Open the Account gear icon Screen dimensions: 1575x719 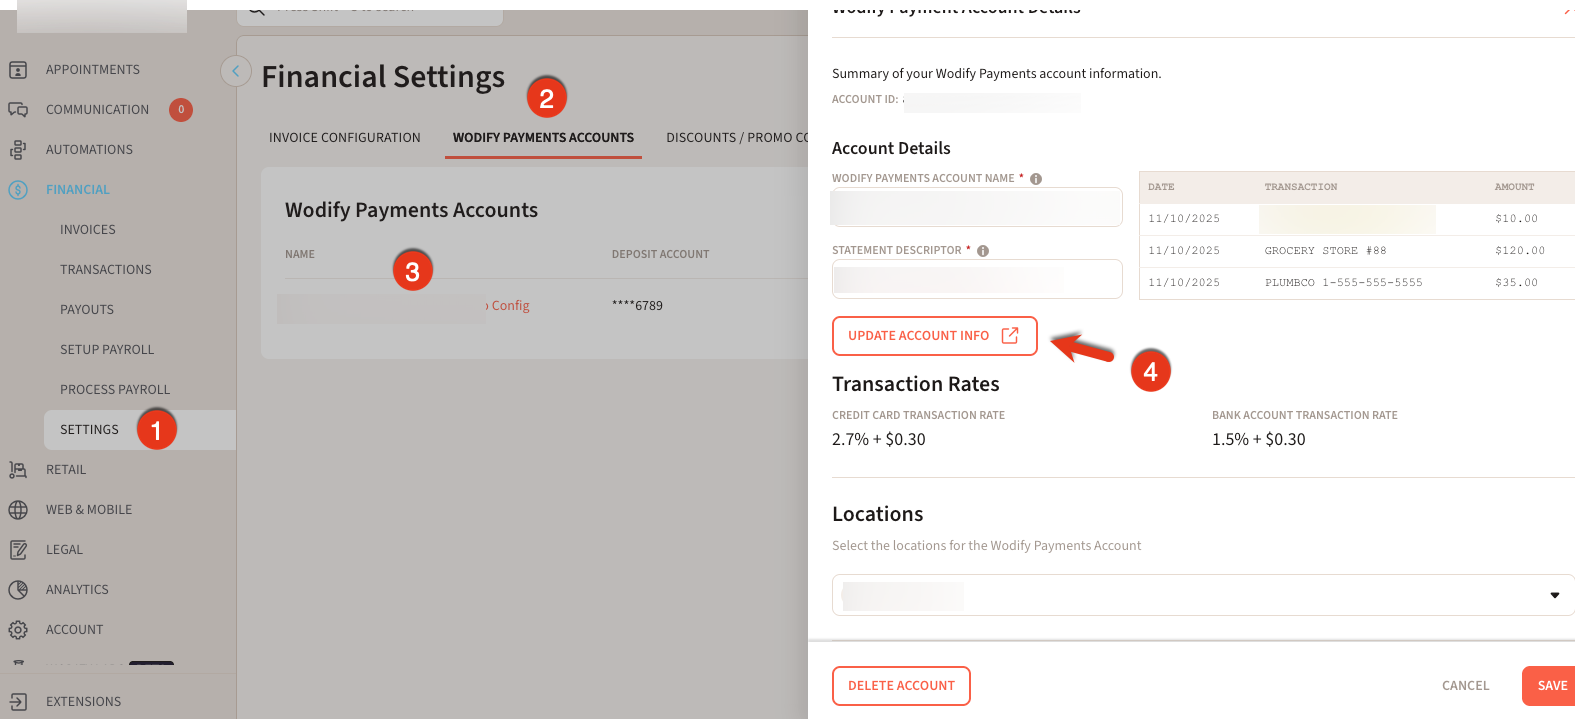[18, 630]
